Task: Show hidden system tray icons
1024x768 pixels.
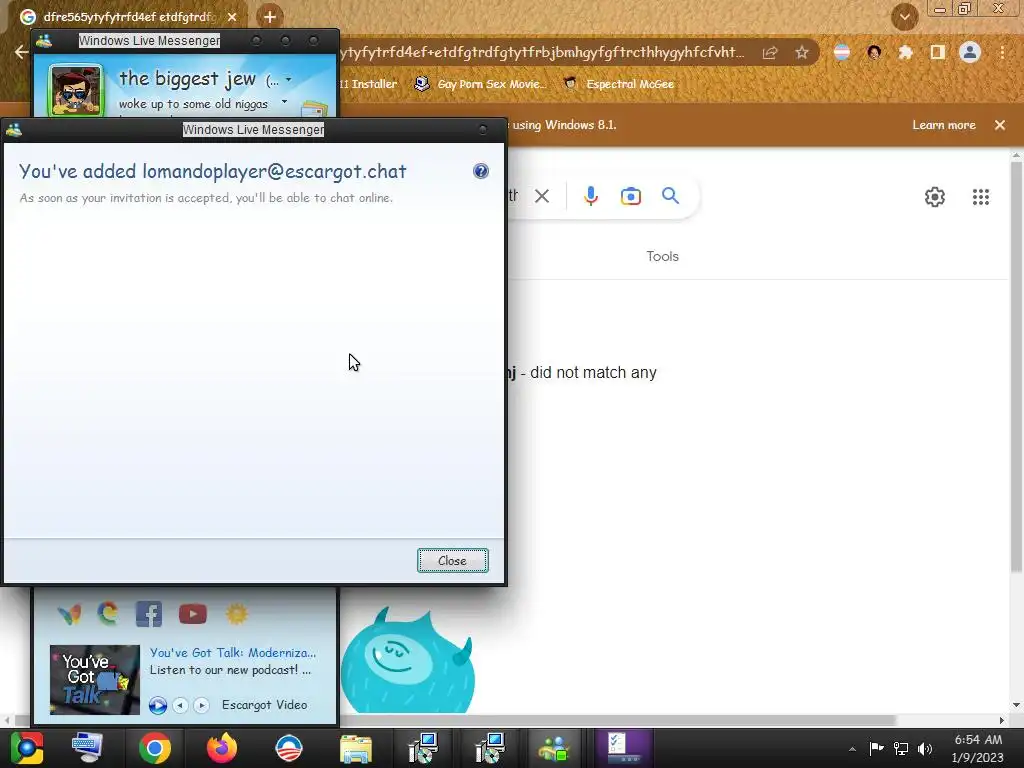Action: pos(852,749)
